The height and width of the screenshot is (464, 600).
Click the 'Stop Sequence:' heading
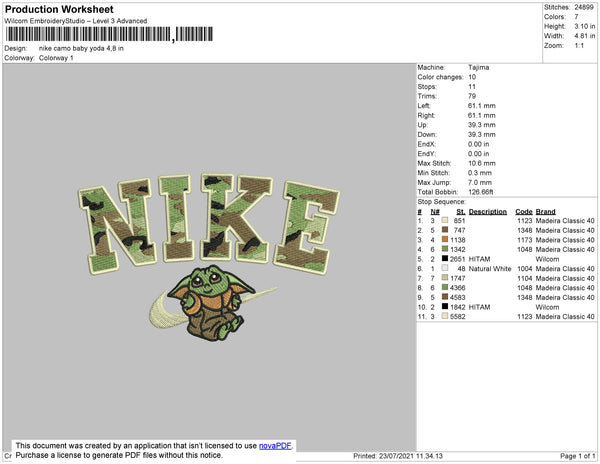click(x=441, y=202)
